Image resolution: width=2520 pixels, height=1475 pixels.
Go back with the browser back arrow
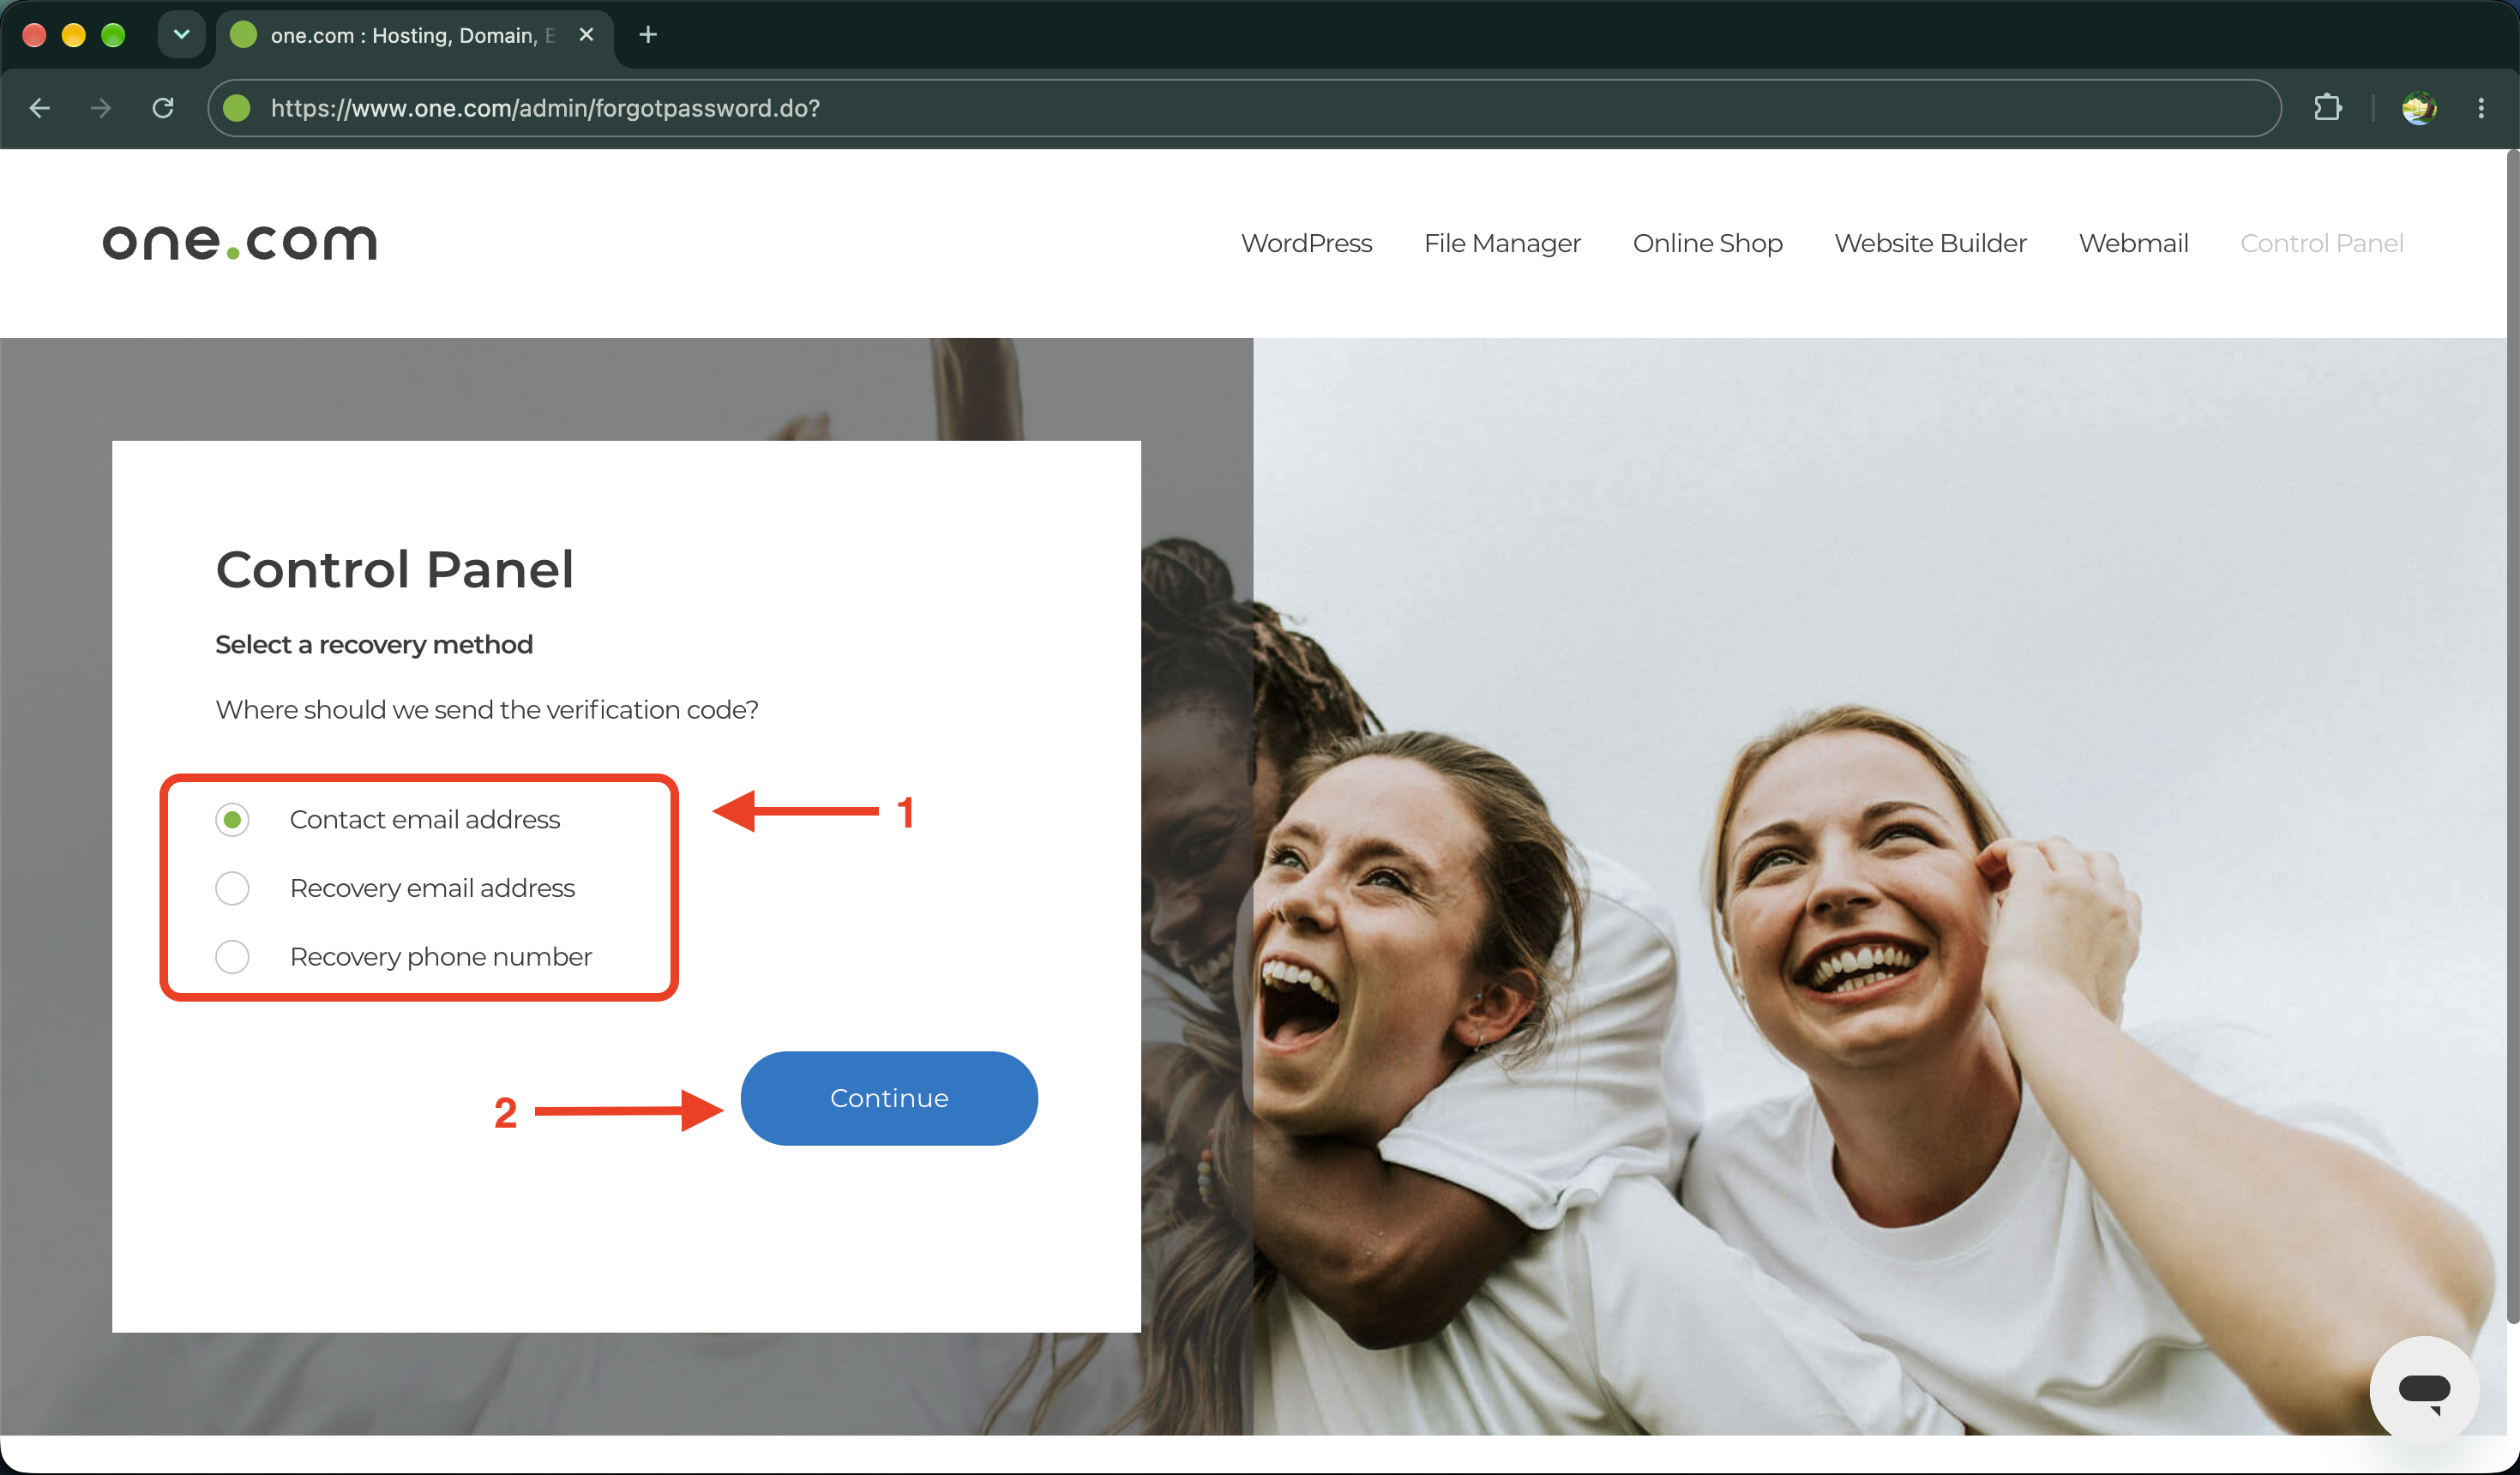coord(40,108)
